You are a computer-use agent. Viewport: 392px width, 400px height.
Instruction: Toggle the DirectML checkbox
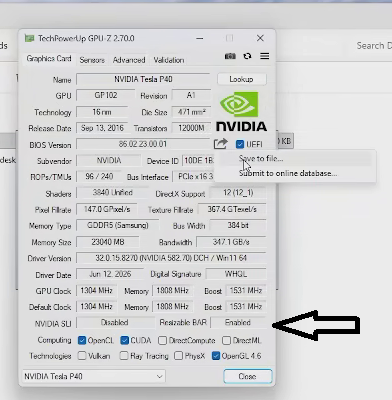226,340
